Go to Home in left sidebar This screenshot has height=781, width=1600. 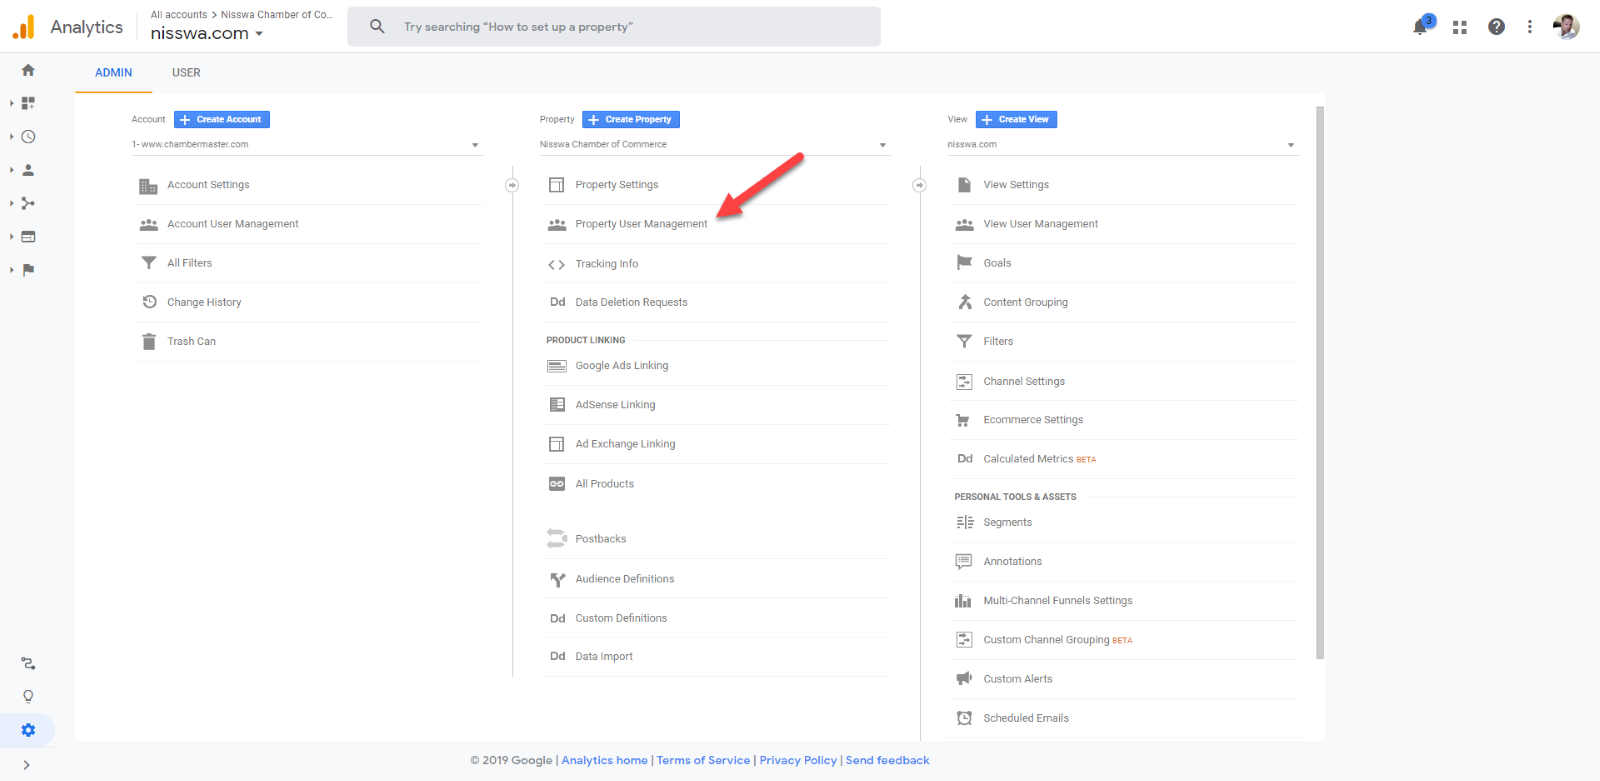28,70
